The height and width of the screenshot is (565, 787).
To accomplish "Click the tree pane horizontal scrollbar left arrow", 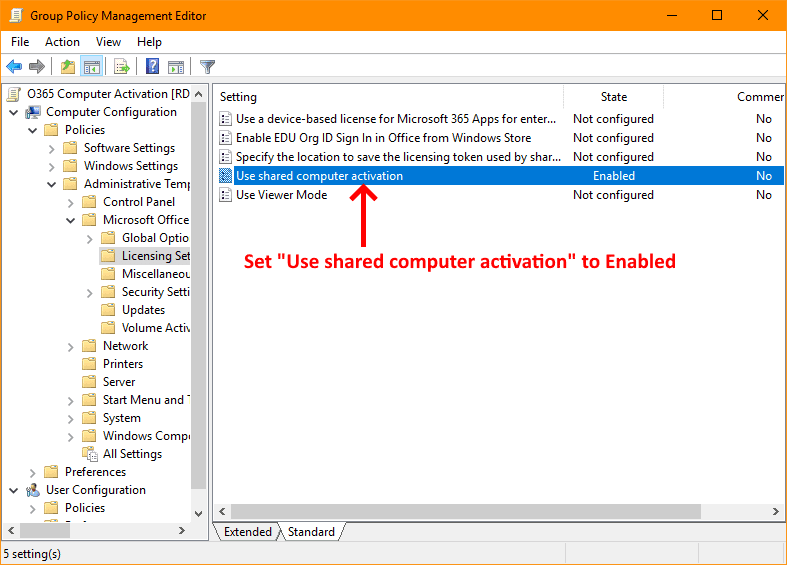I will (11, 530).
